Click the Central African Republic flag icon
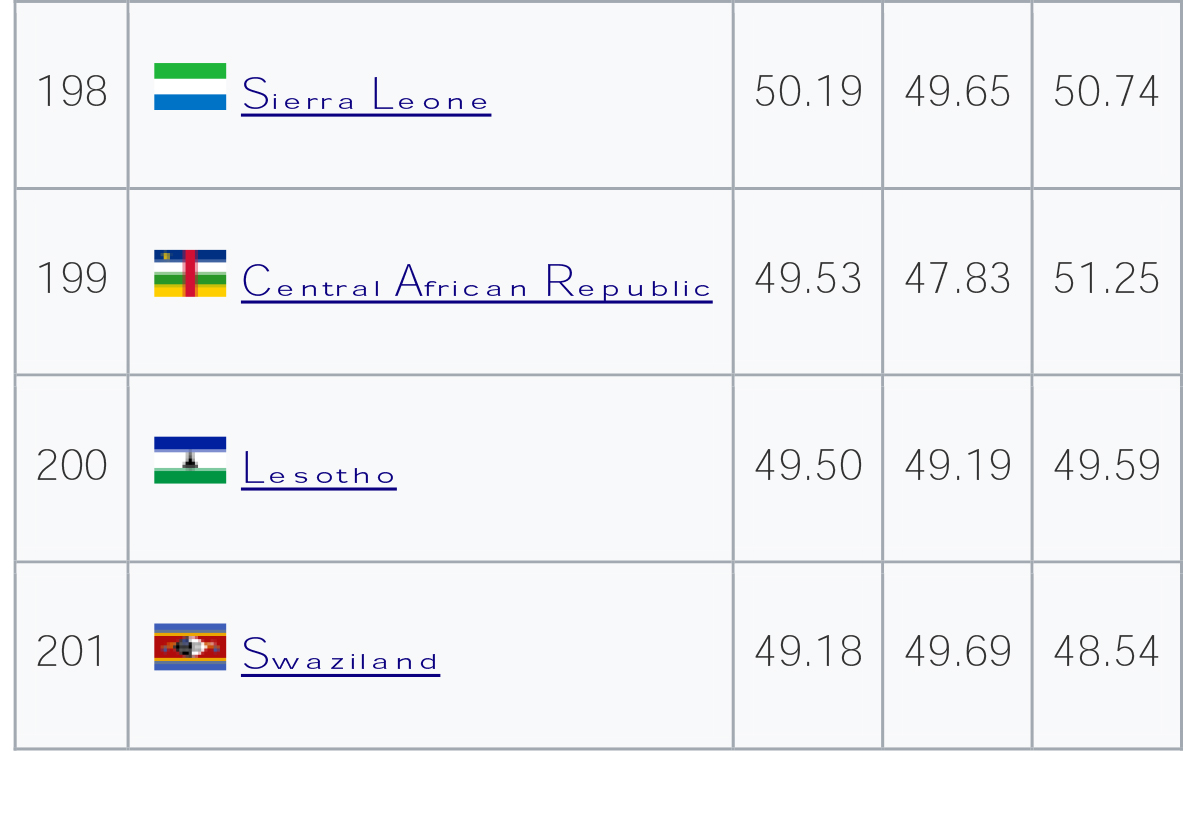Screen dimensions: 1183x817 point(190,273)
